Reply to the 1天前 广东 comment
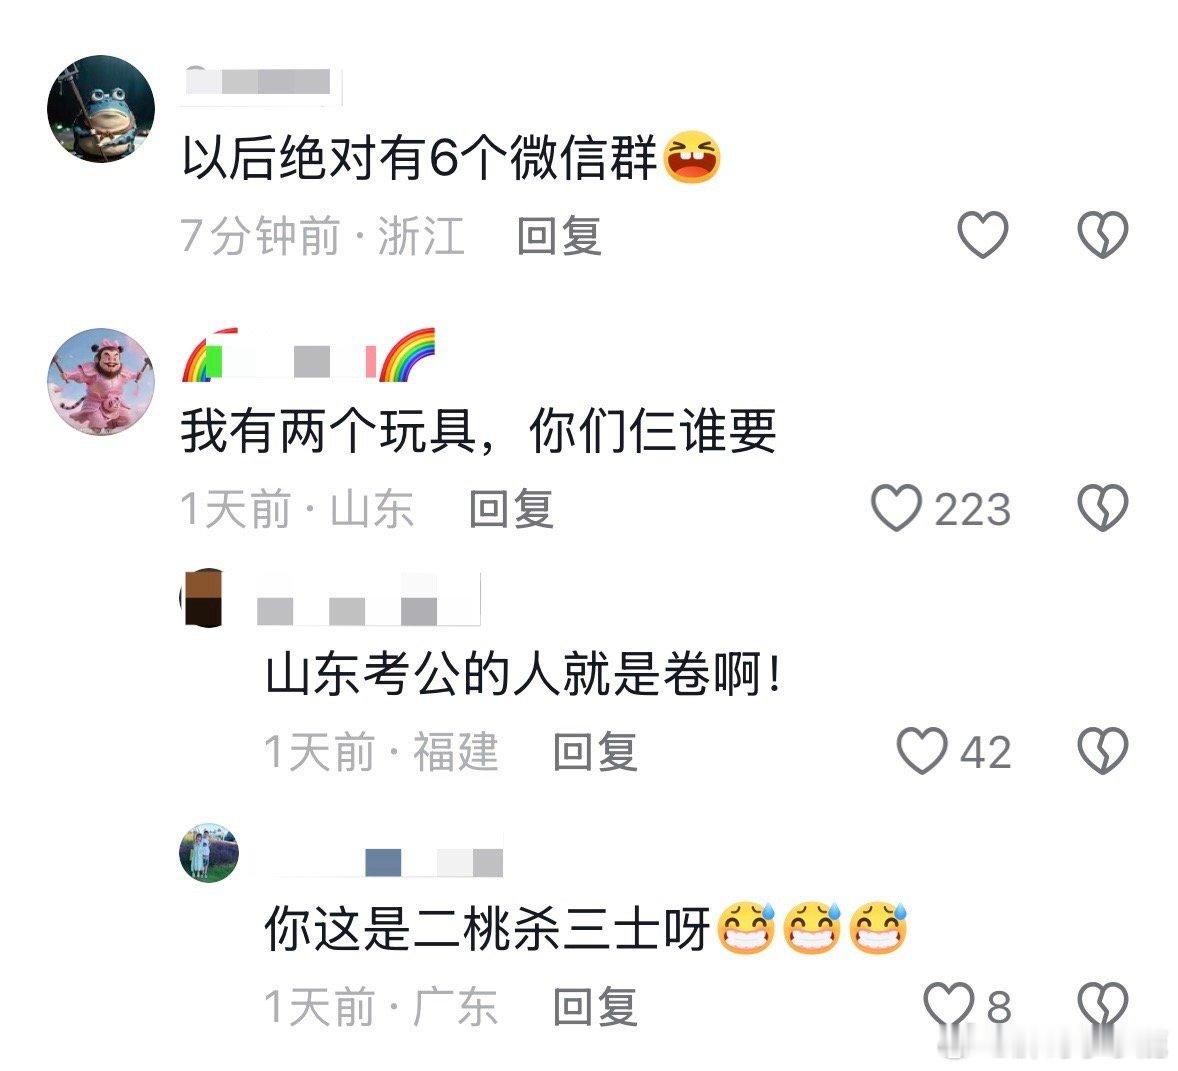The image size is (1178, 1071). 595,1006
